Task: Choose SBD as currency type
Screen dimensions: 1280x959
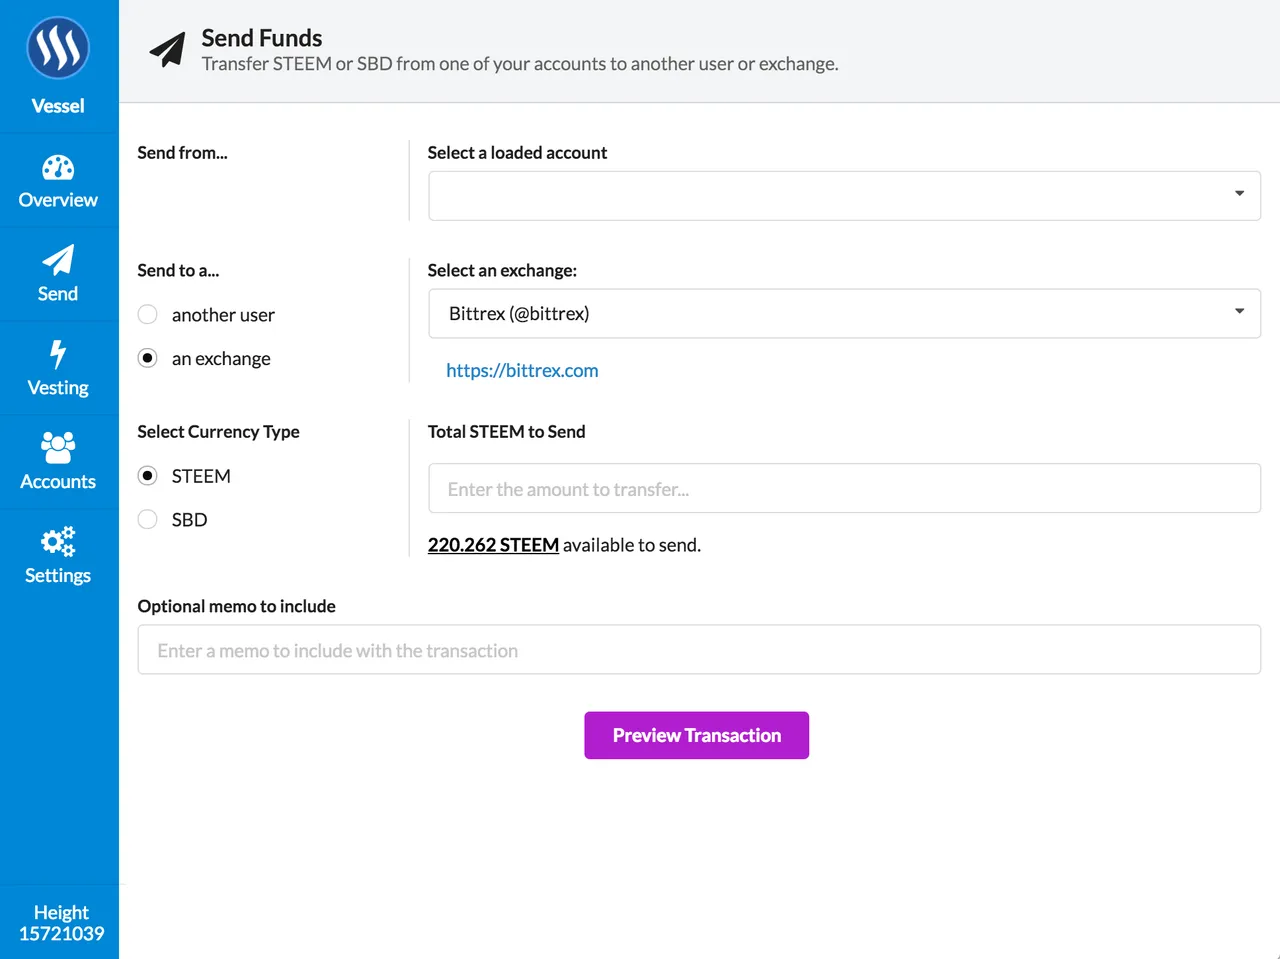Action: click(x=148, y=519)
